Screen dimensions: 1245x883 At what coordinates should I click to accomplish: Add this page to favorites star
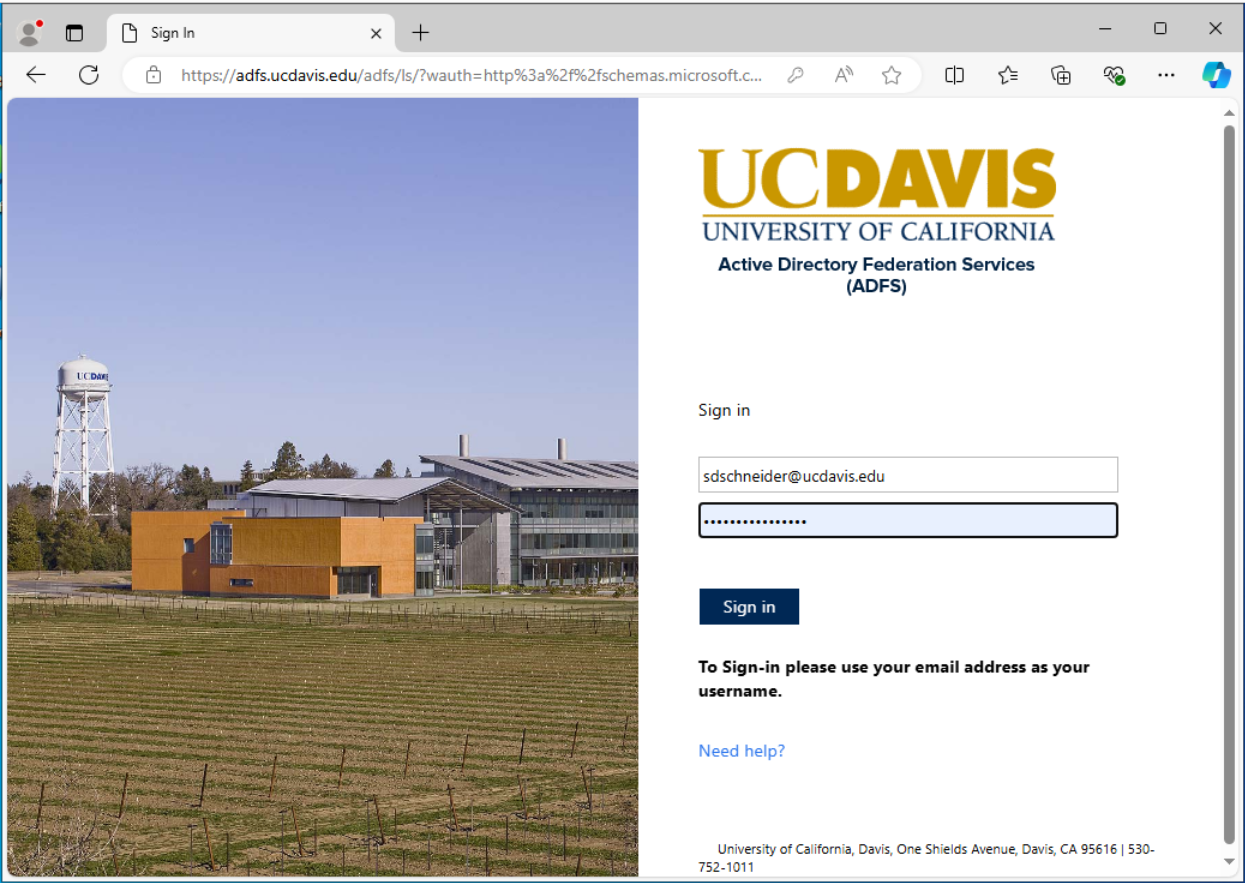(891, 75)
